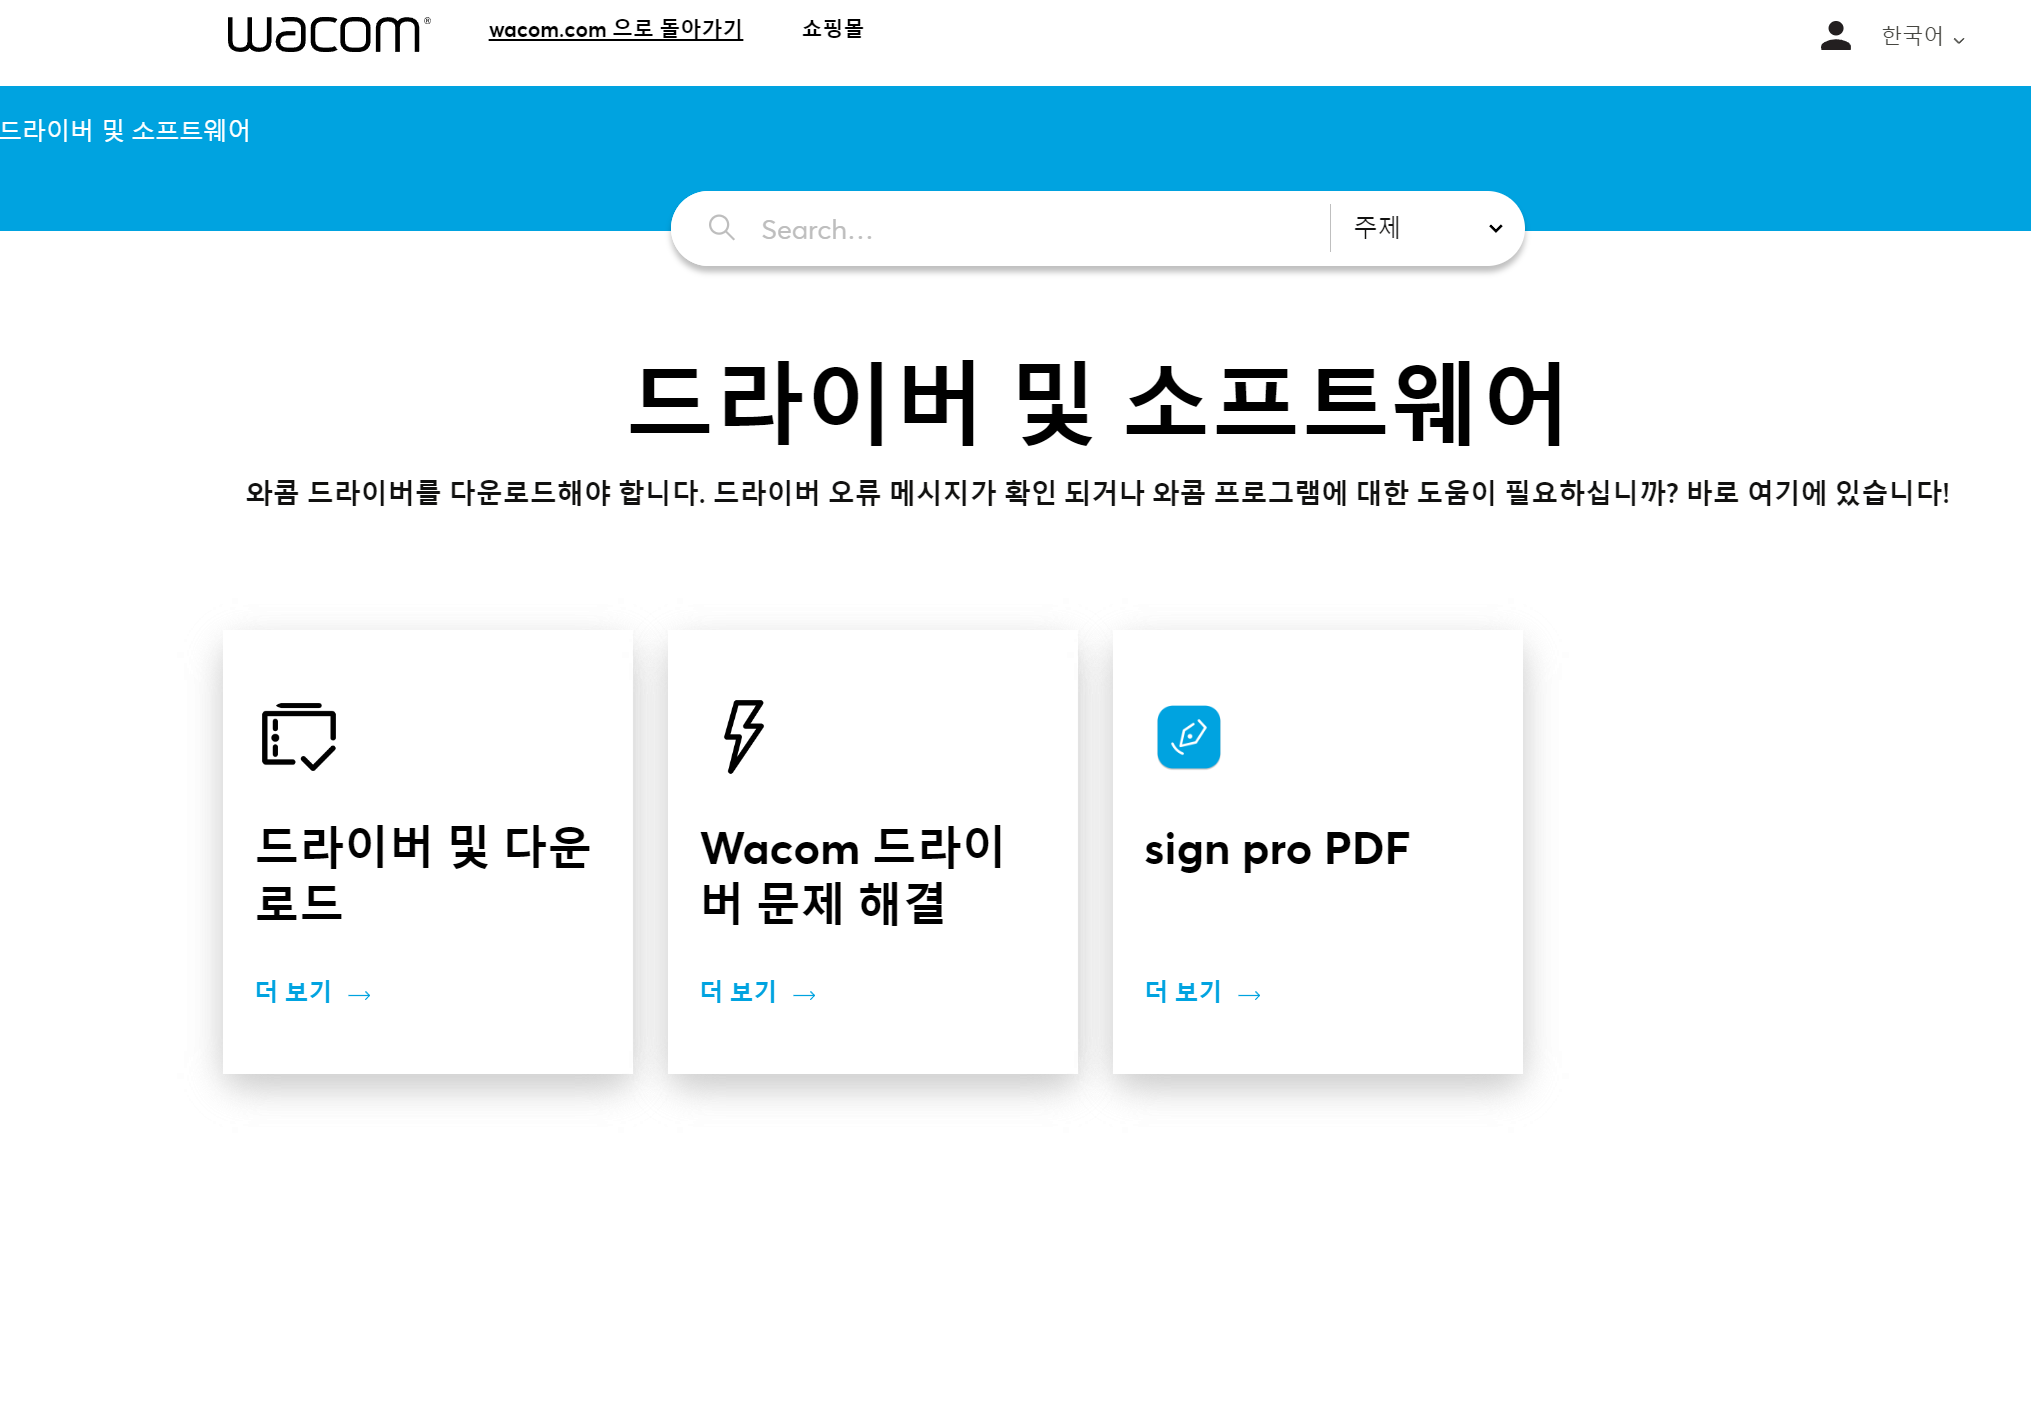The image size is (2031, 1416).
Task: Click 더 보기 under Wacom 드라이버 문제 해결
Action: click(758, 992)
